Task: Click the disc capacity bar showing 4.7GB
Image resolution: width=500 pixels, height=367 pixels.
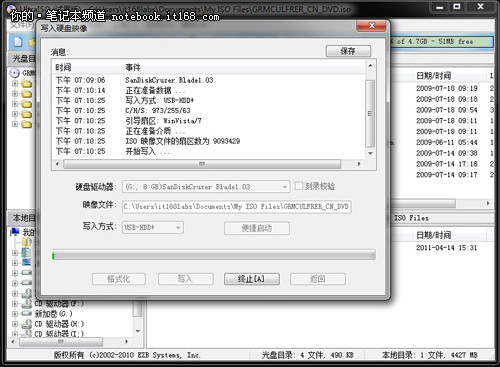Action: tap(442, 42)
